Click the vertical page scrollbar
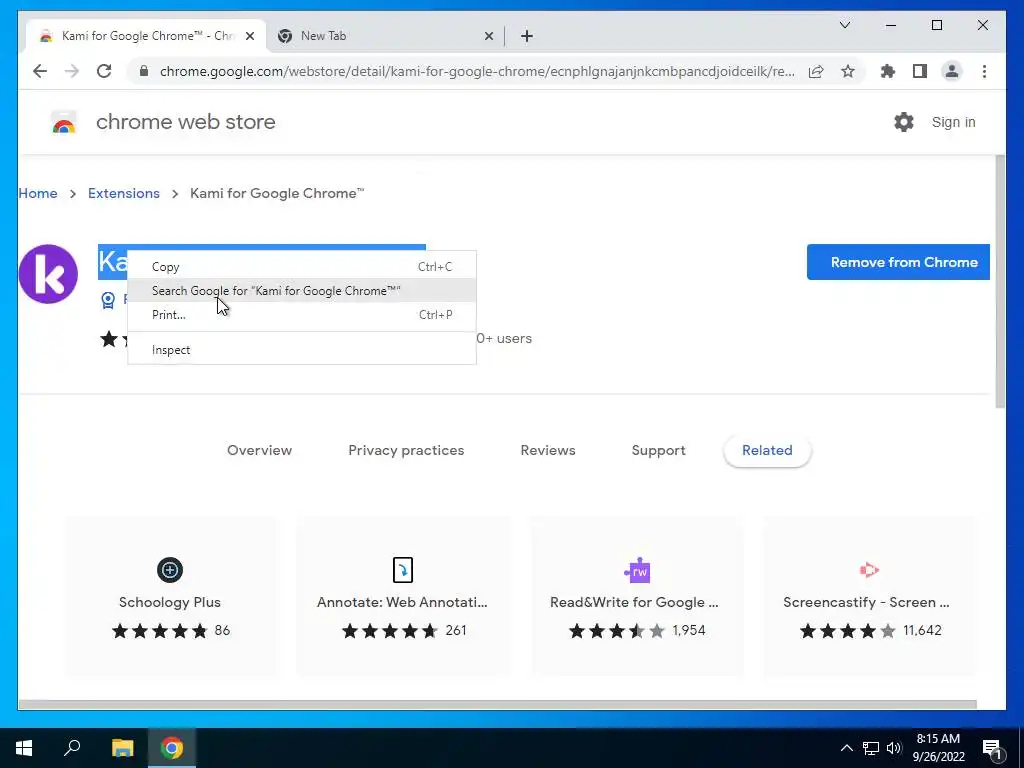The width and height of the screenshot is (1024, 768). (x=1000, y=281)
